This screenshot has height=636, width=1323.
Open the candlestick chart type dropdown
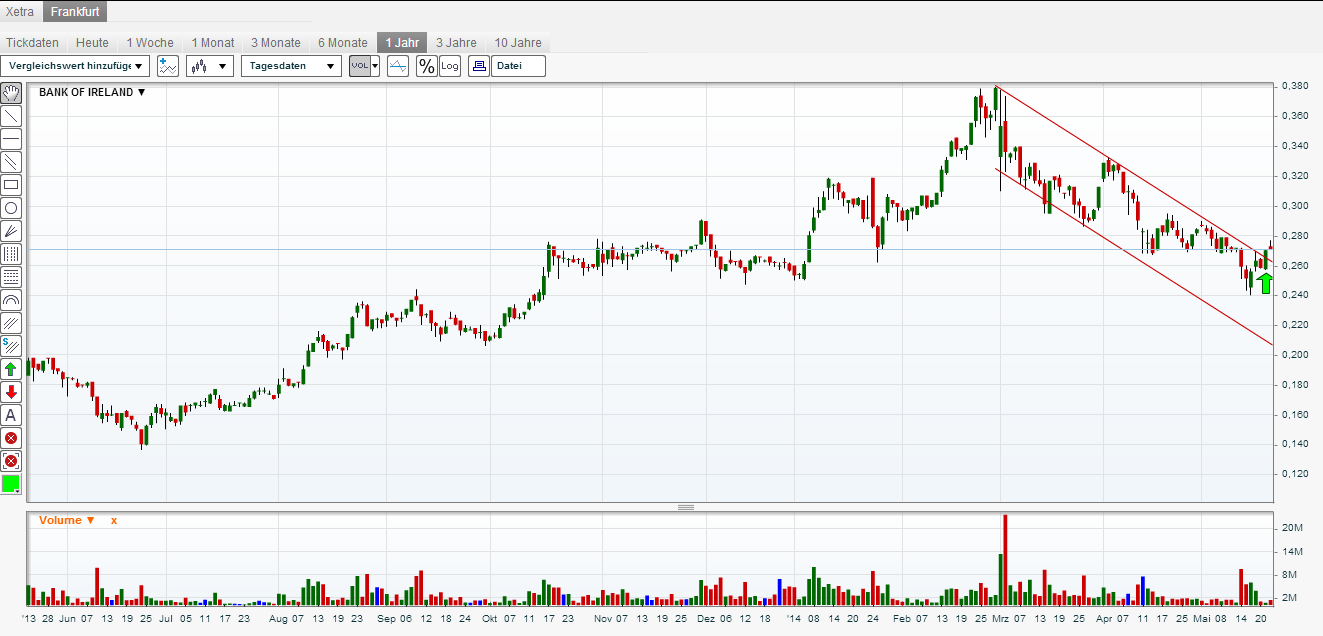210,66
